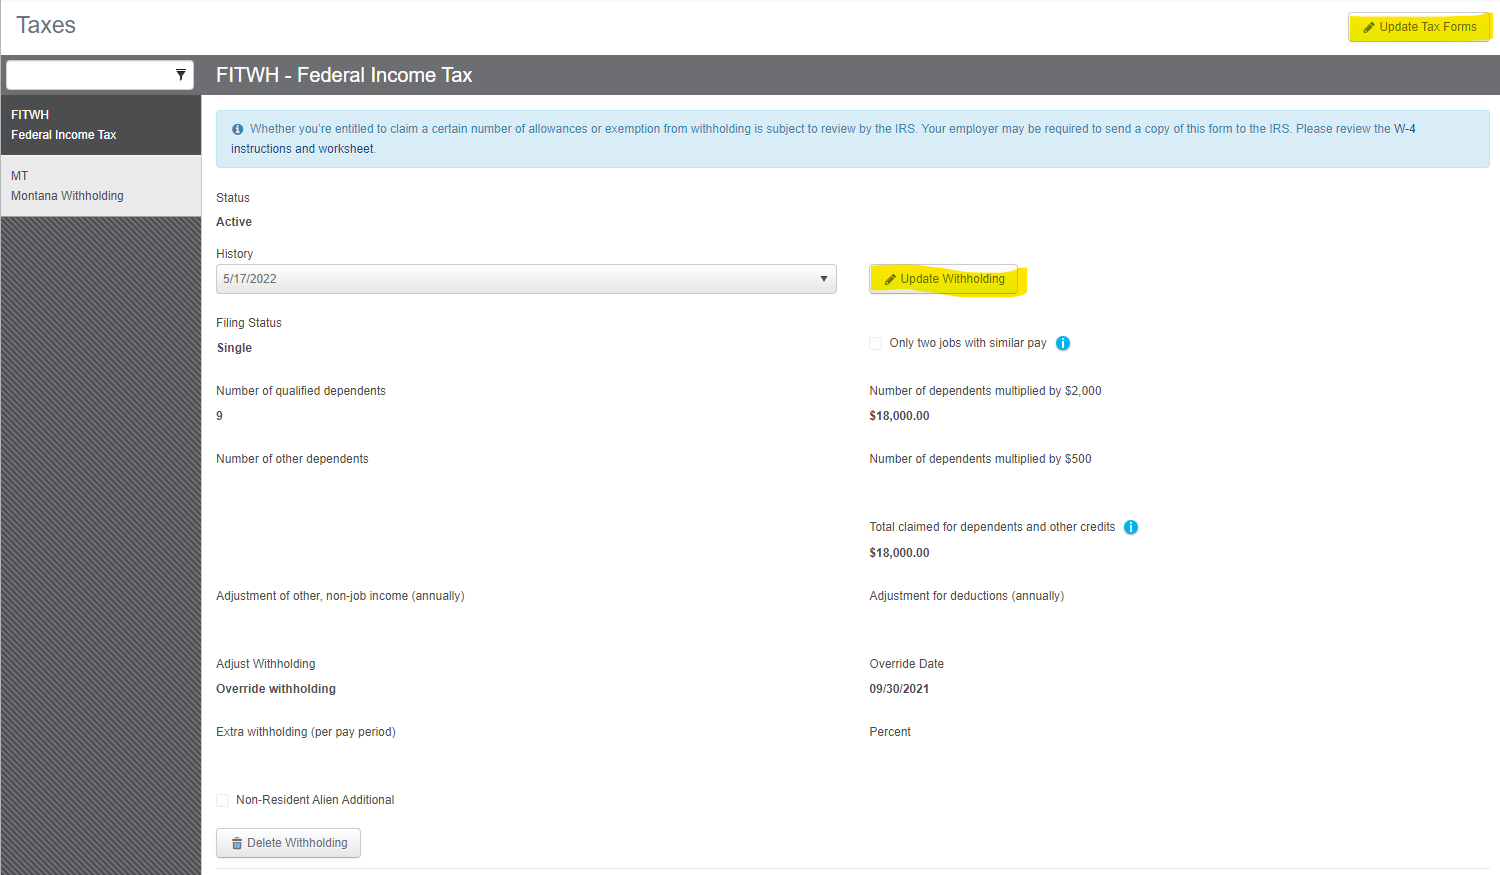
Task: Click the funnel filter icon in the sidebar
Action: tap(181, 75)
